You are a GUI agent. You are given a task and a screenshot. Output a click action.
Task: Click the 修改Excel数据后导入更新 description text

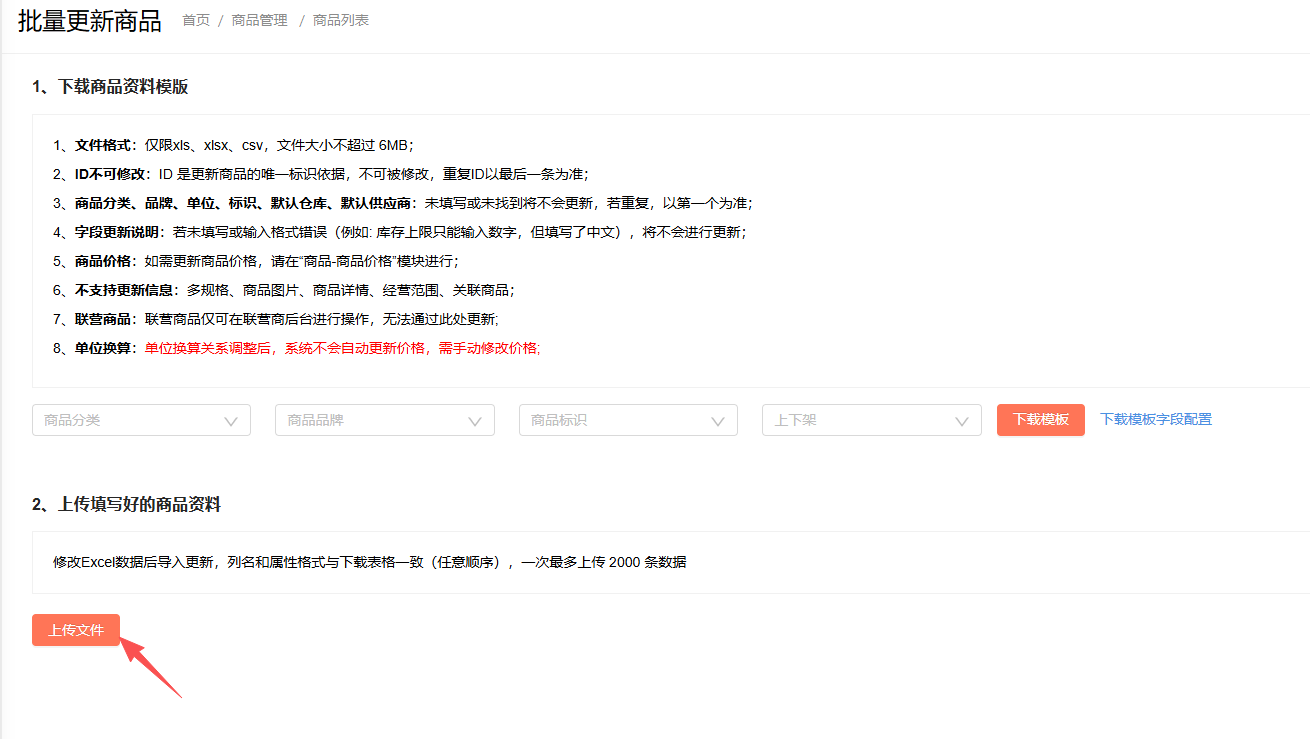coord(370,562)
